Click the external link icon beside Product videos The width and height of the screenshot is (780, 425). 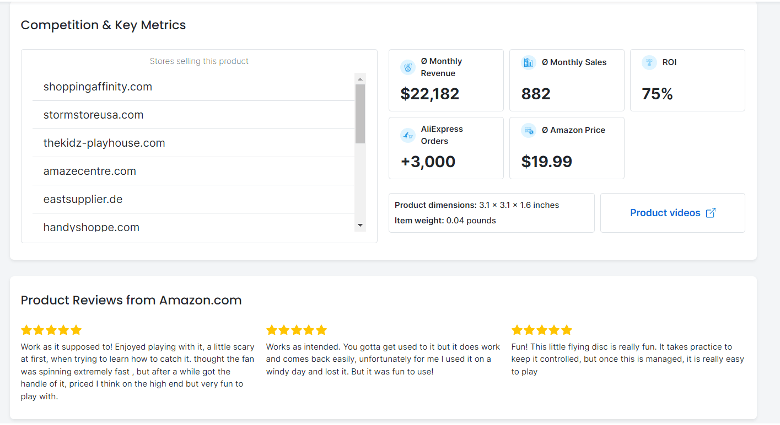pyautogui.click(x=711, y=213)
